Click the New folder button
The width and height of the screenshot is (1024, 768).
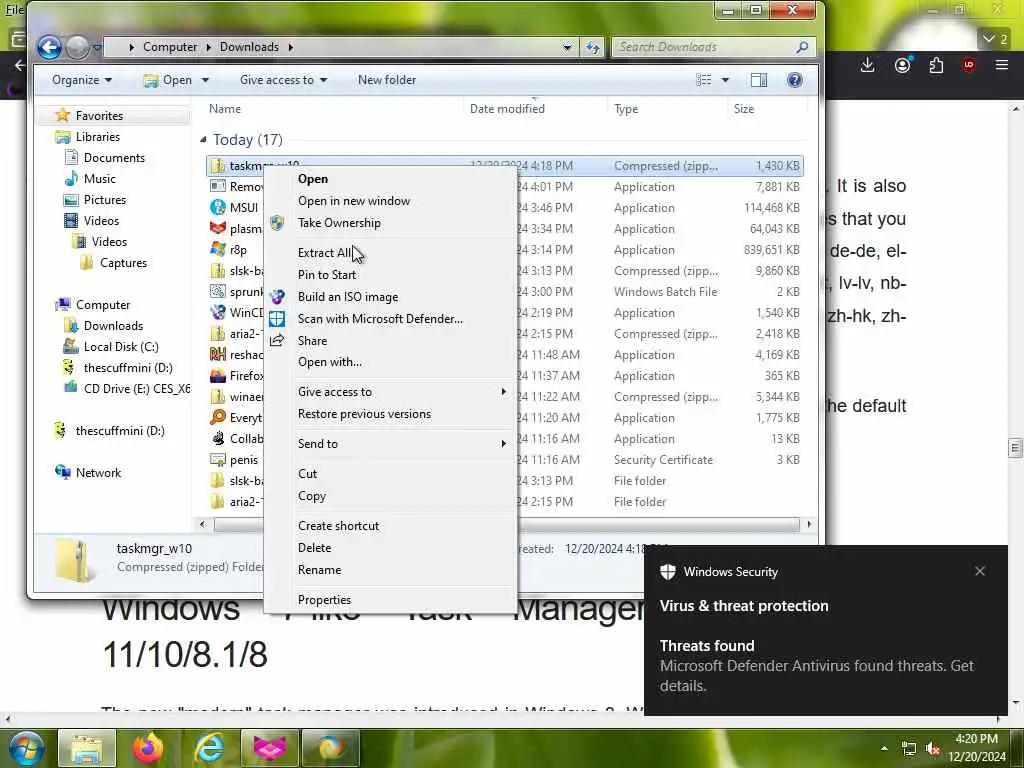click(387, 80)
